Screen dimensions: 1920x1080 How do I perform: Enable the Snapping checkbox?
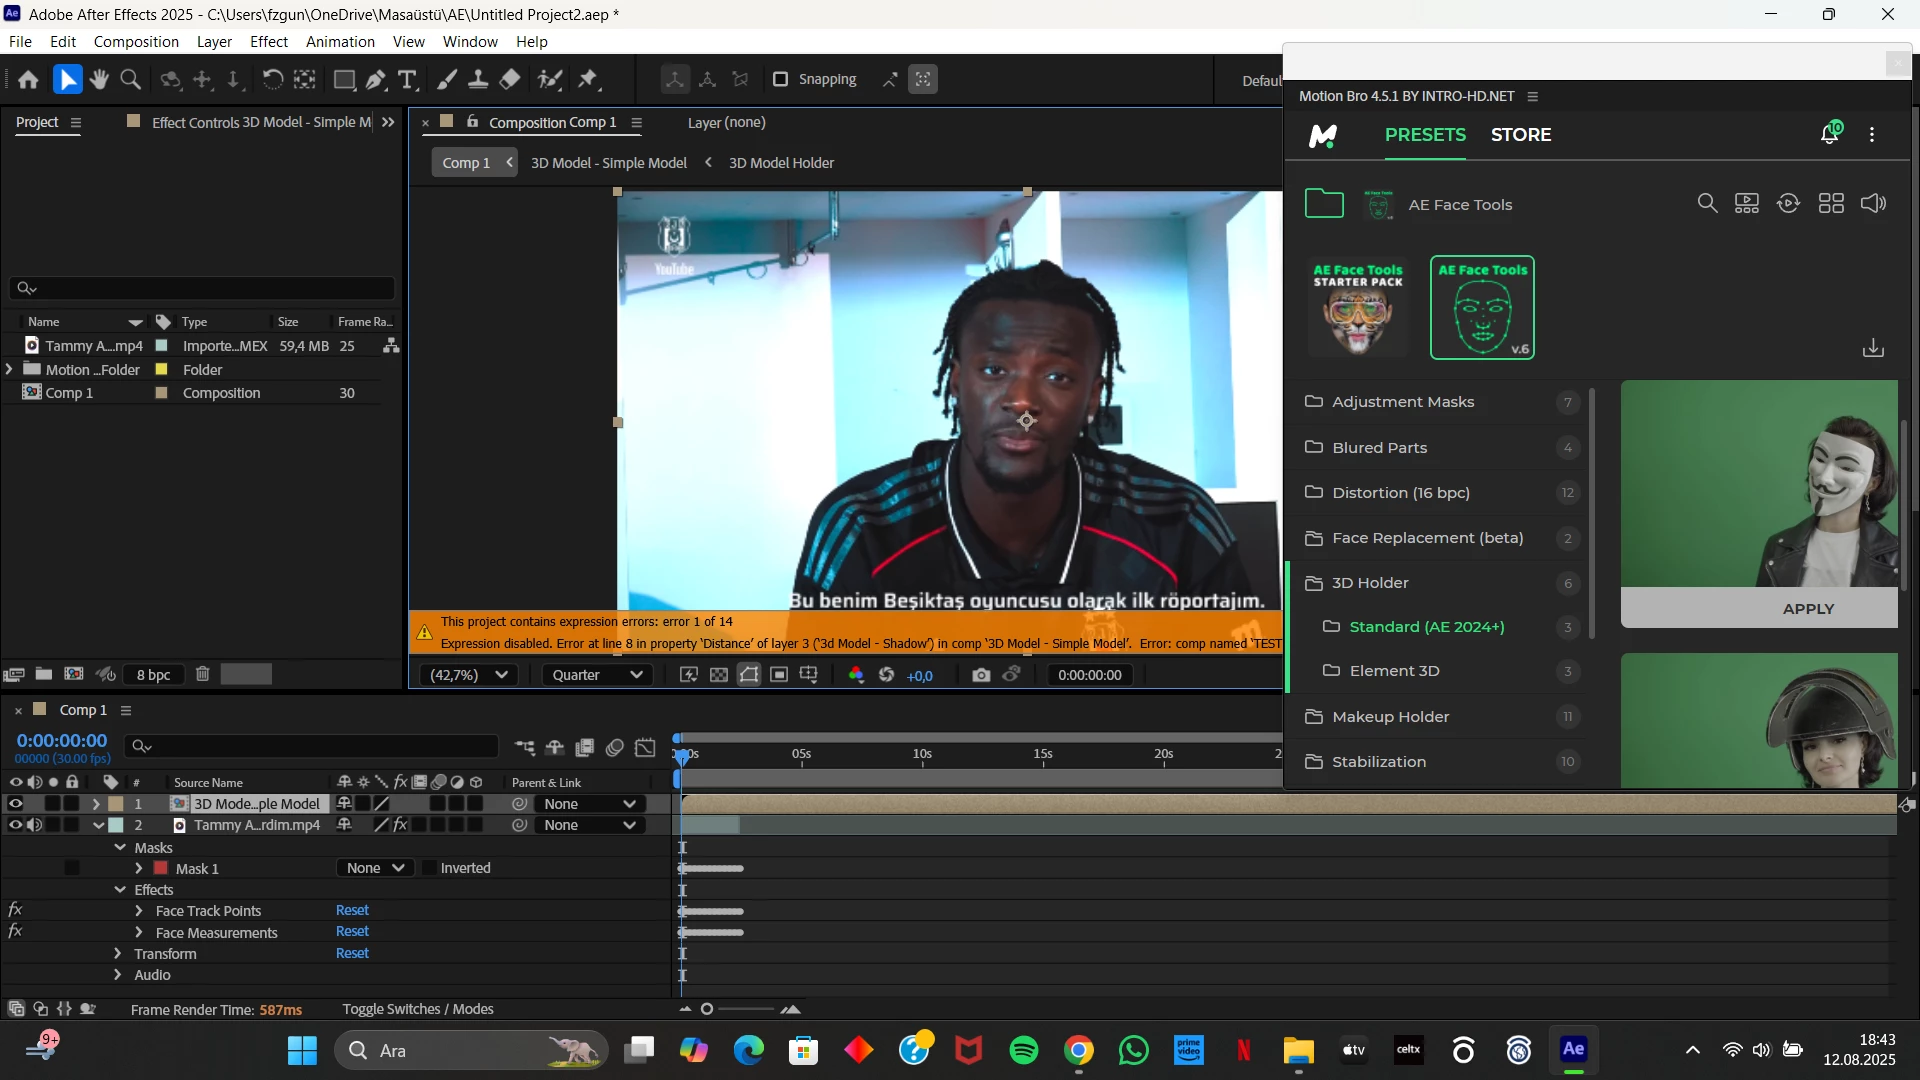[781, 79]
